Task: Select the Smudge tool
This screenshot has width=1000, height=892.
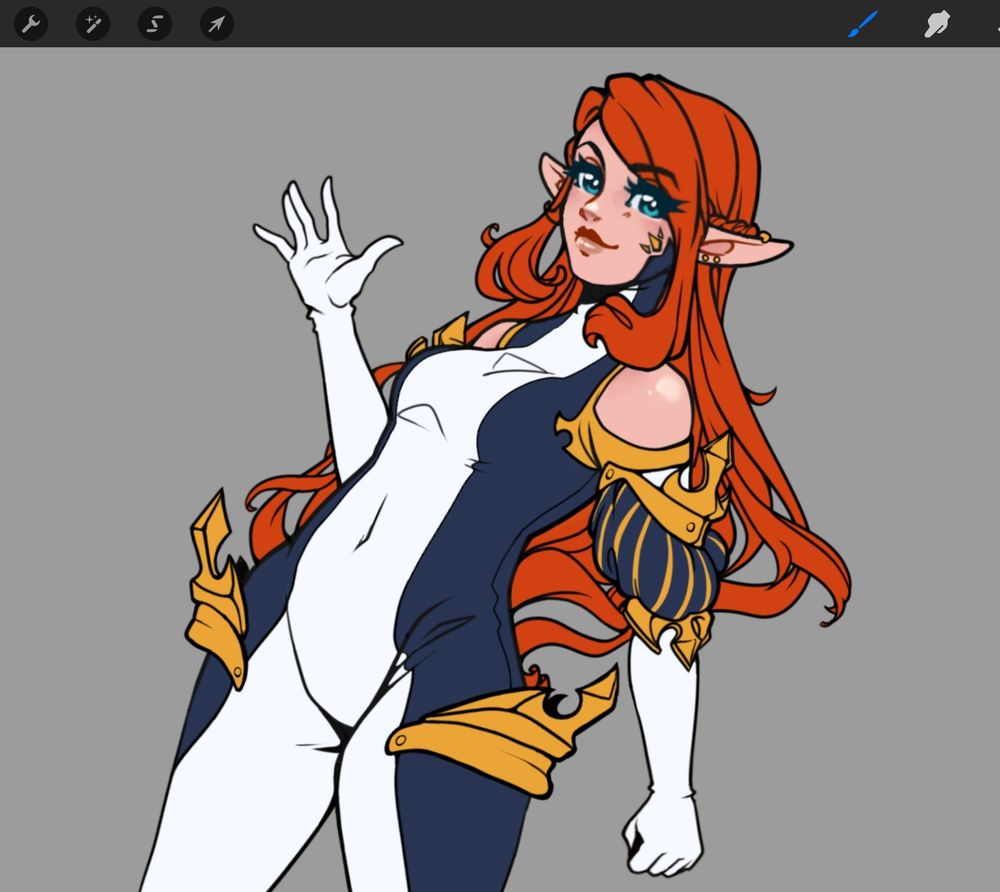Action: pos(937,24)
